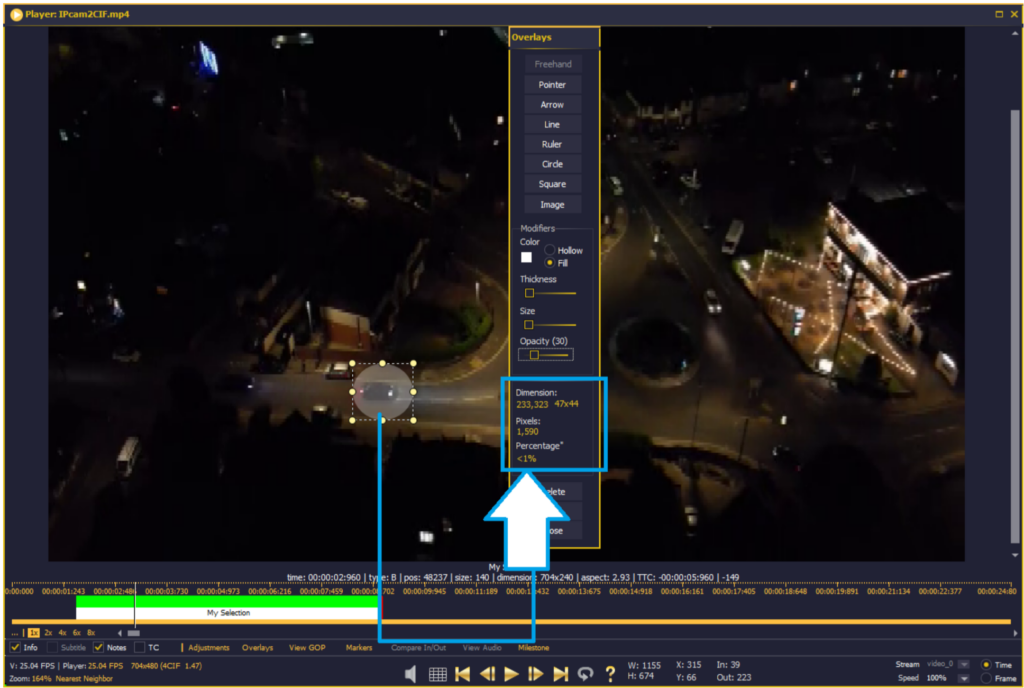
Task: Click the green My Selection timeline bar
Action: pyautogui.click(x=227, y=601)
